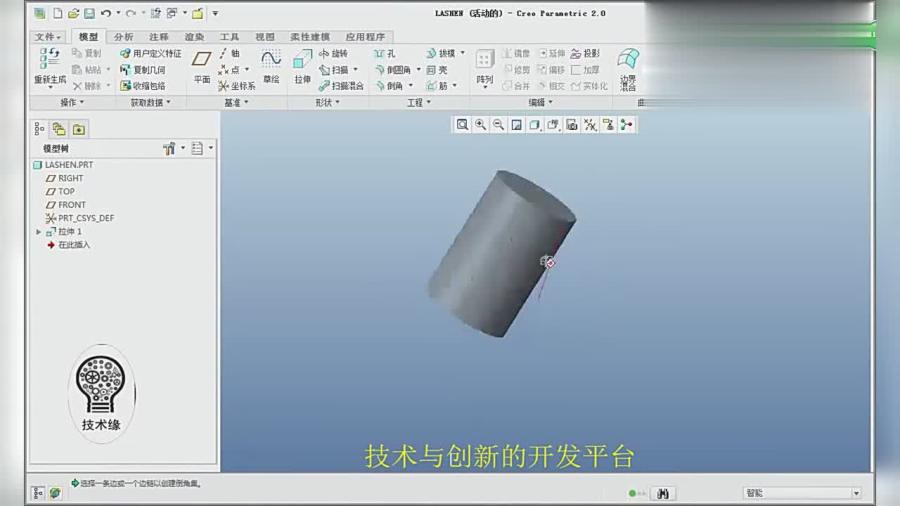Click the Sketch (草绘) tool icon
The width and height of the screenshot is (900, 506).
(x=271, y=66)
